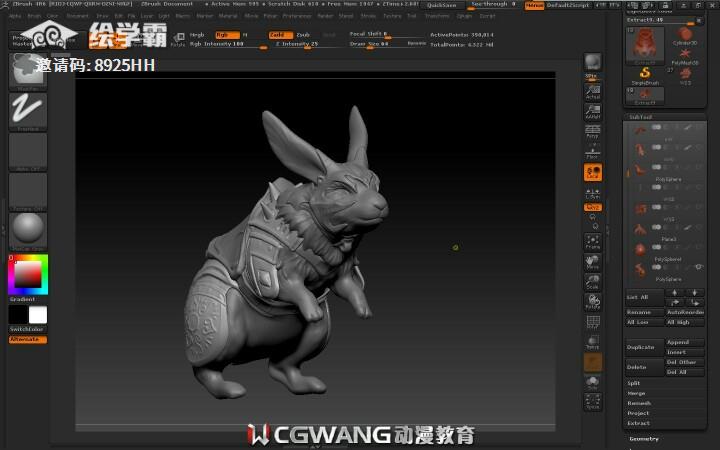Expand the Geometry section
The width and height of the screenshot is (720, 450).
(644, 439)
